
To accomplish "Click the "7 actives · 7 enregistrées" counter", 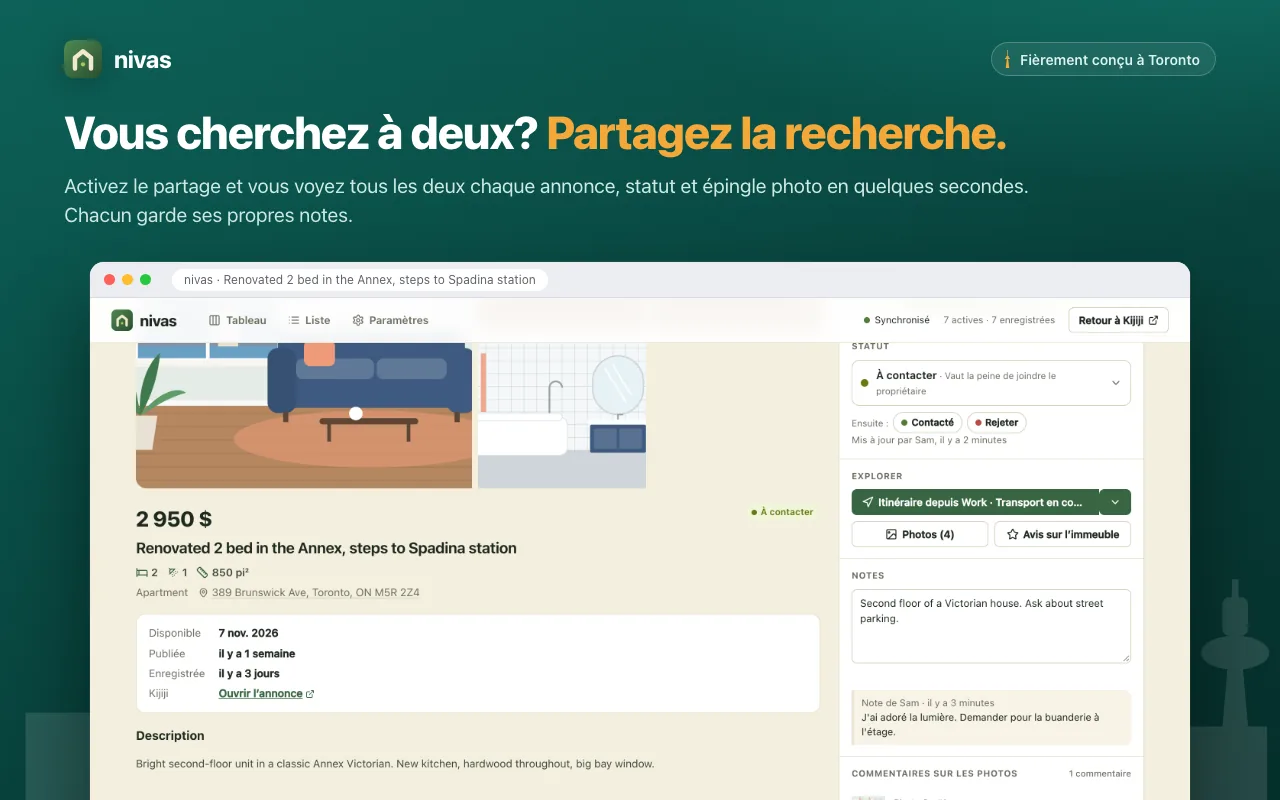I will [x=999, y=320].
